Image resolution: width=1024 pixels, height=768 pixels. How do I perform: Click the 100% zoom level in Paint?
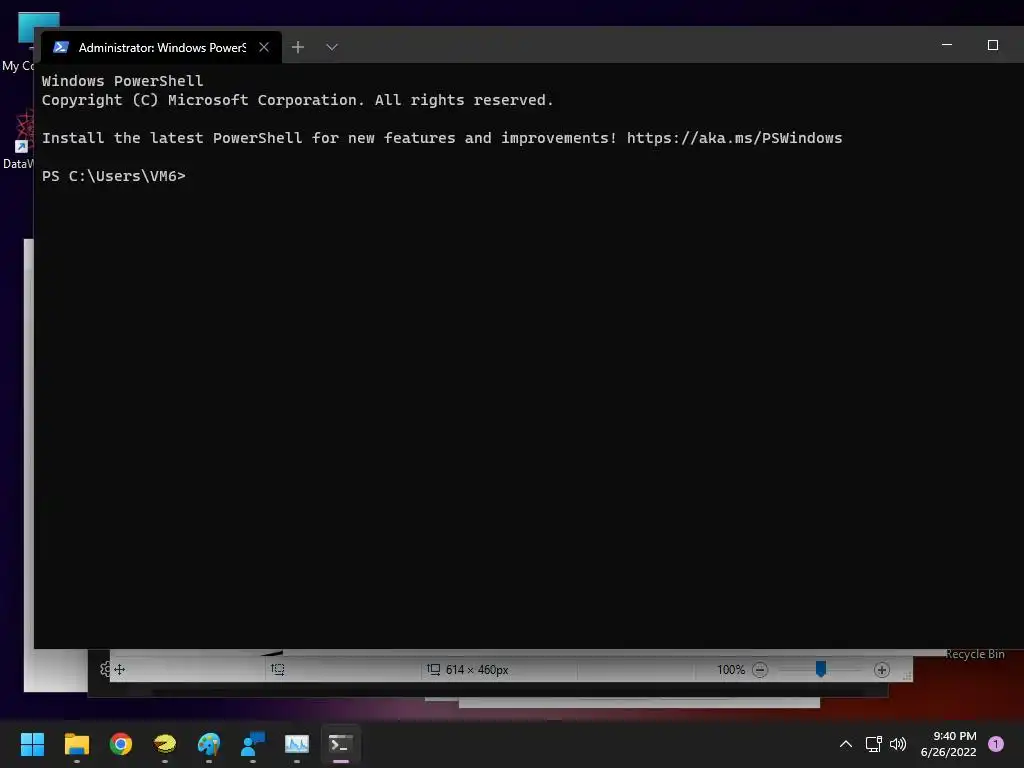(731, 669)
